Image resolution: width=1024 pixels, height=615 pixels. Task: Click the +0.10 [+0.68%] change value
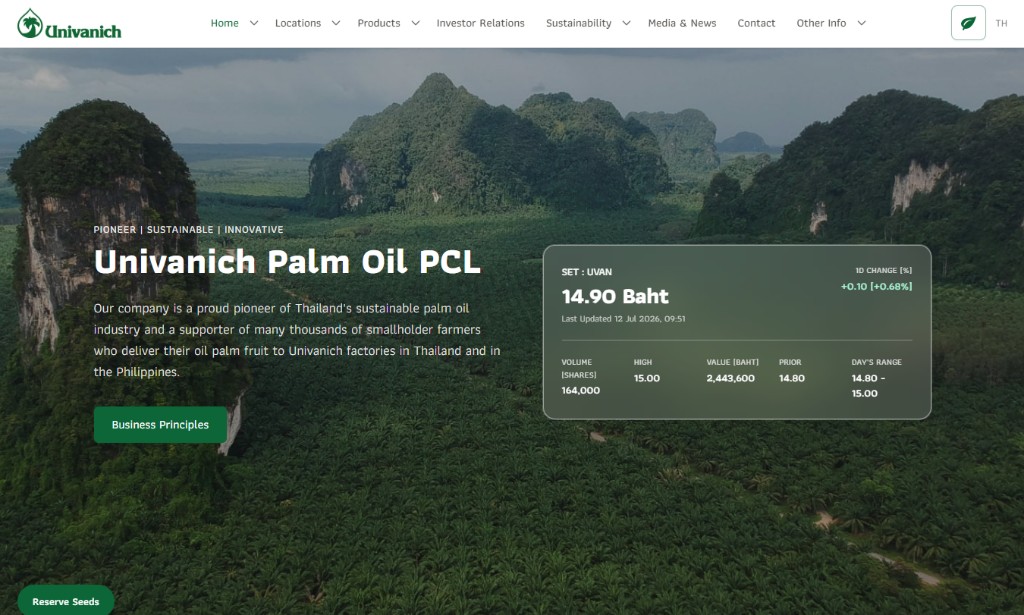(x=876, y=287)
